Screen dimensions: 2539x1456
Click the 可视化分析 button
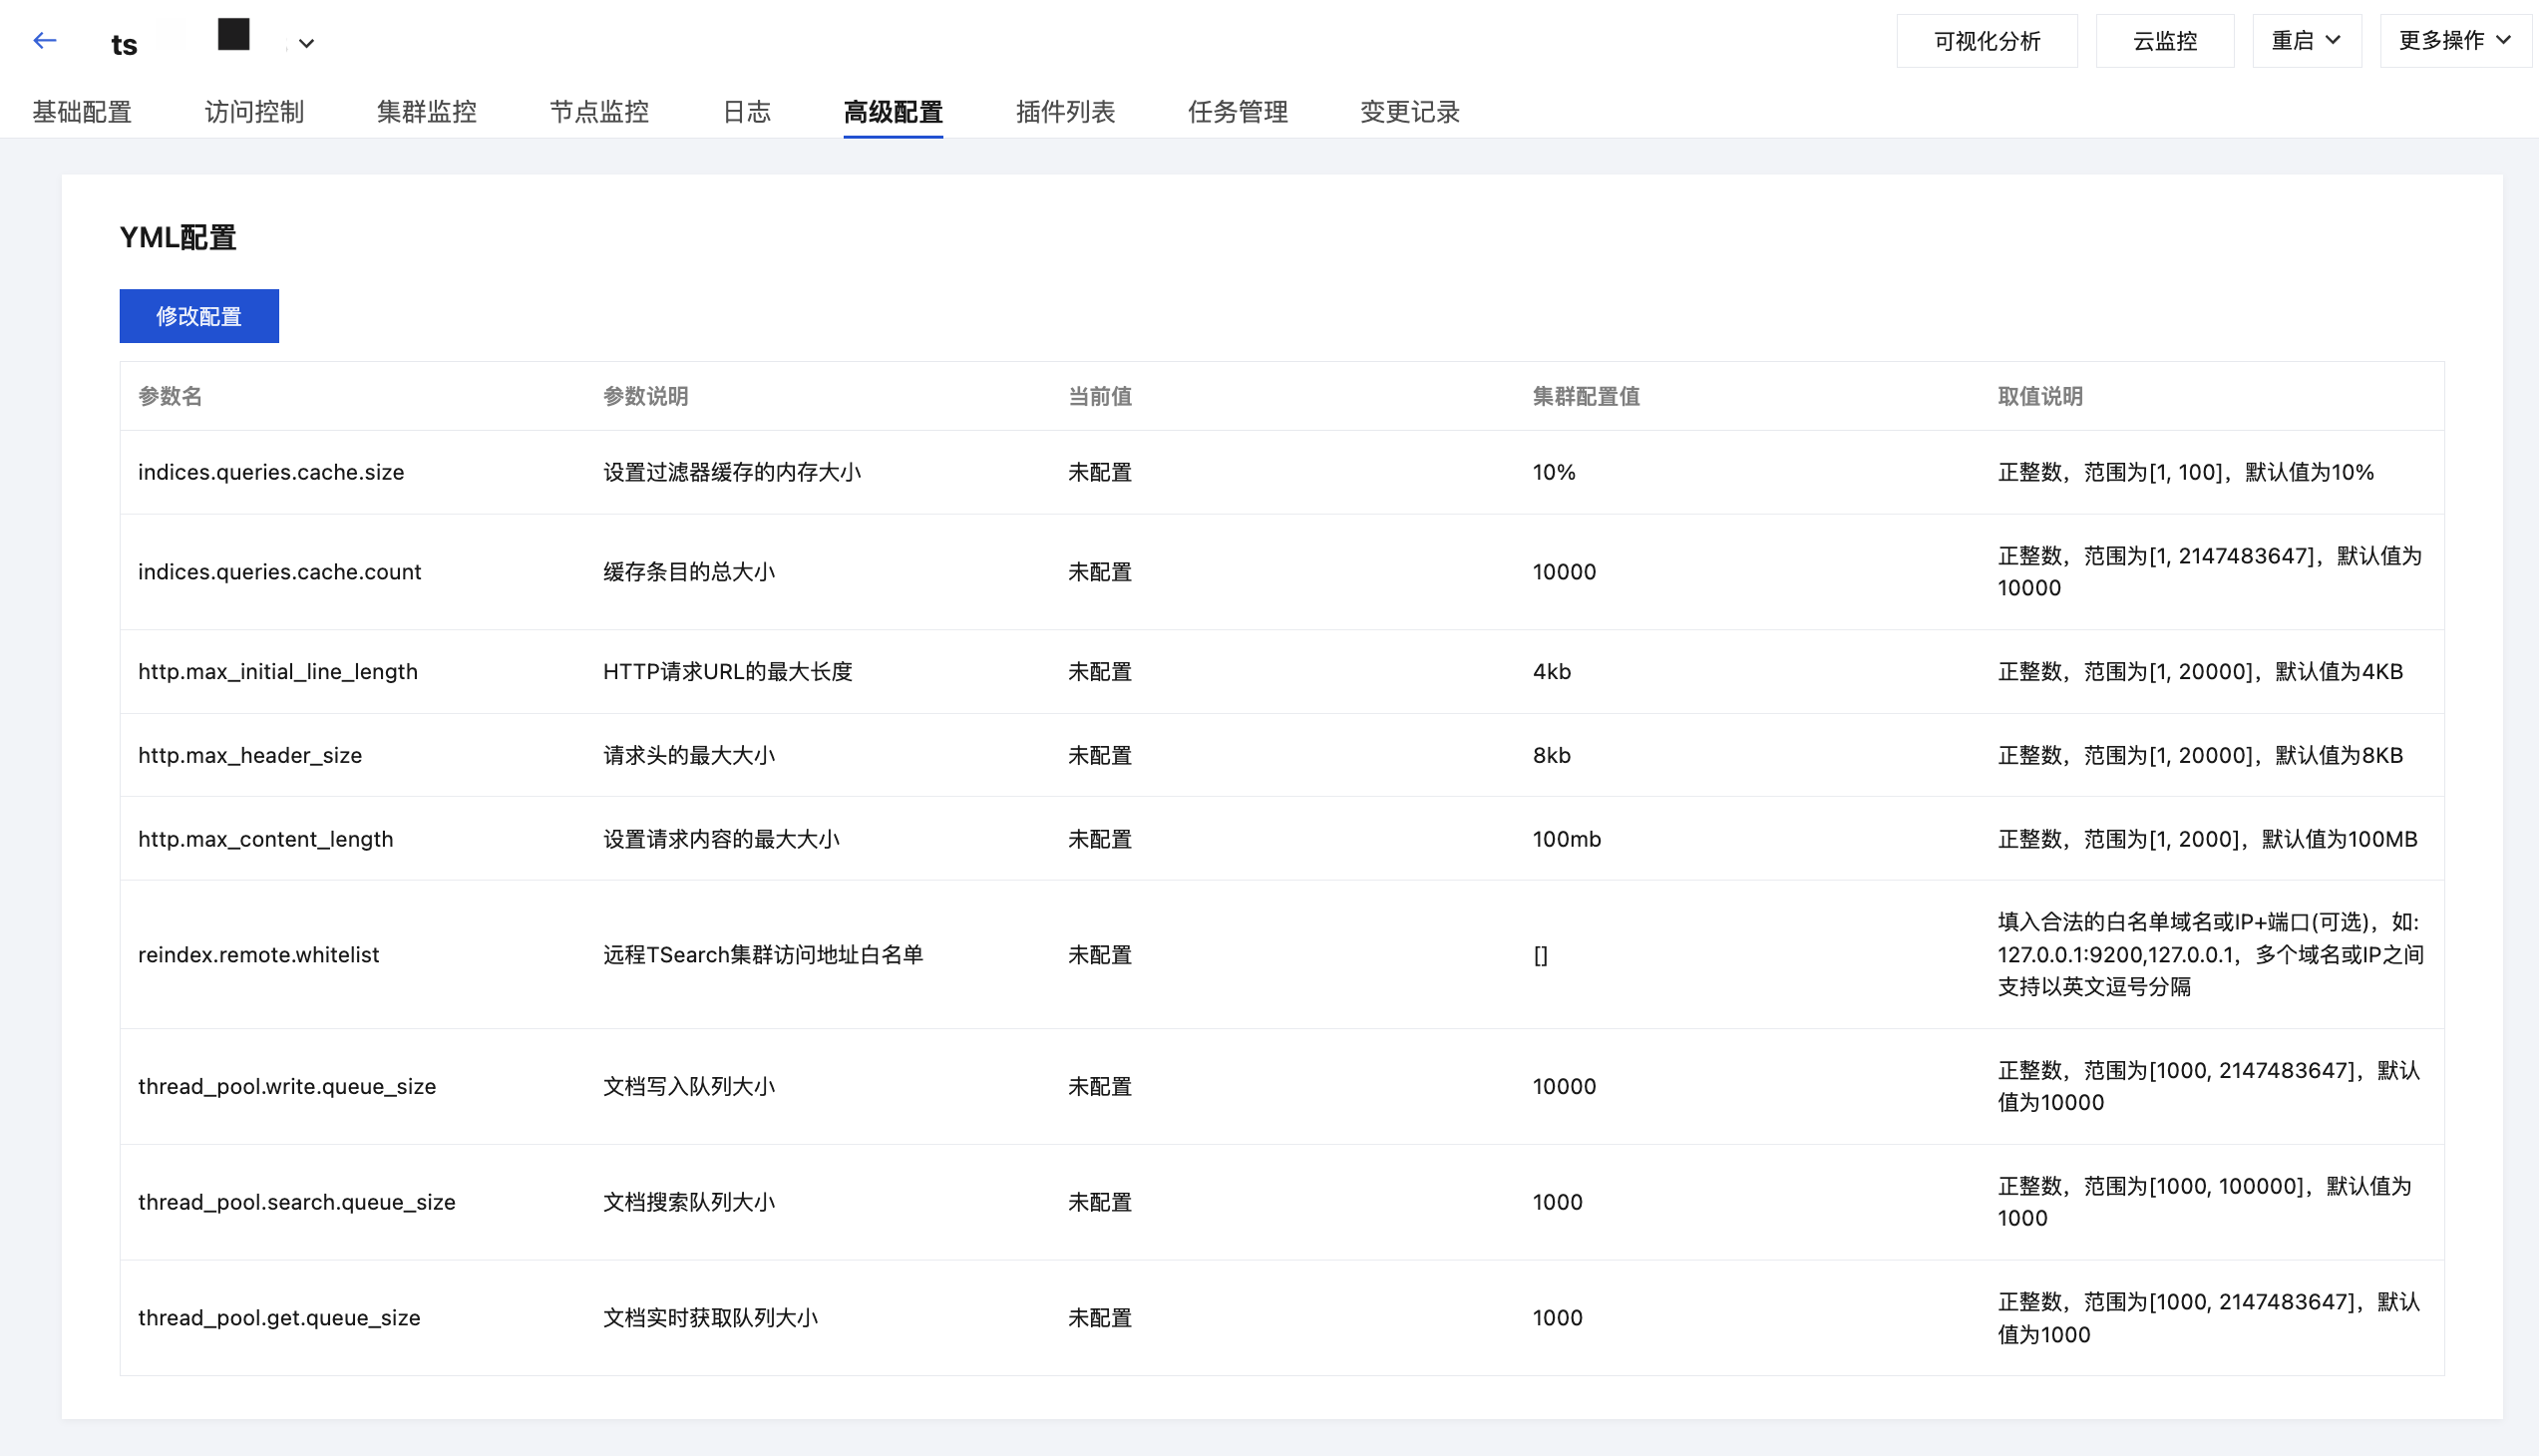pos(1986,41)
